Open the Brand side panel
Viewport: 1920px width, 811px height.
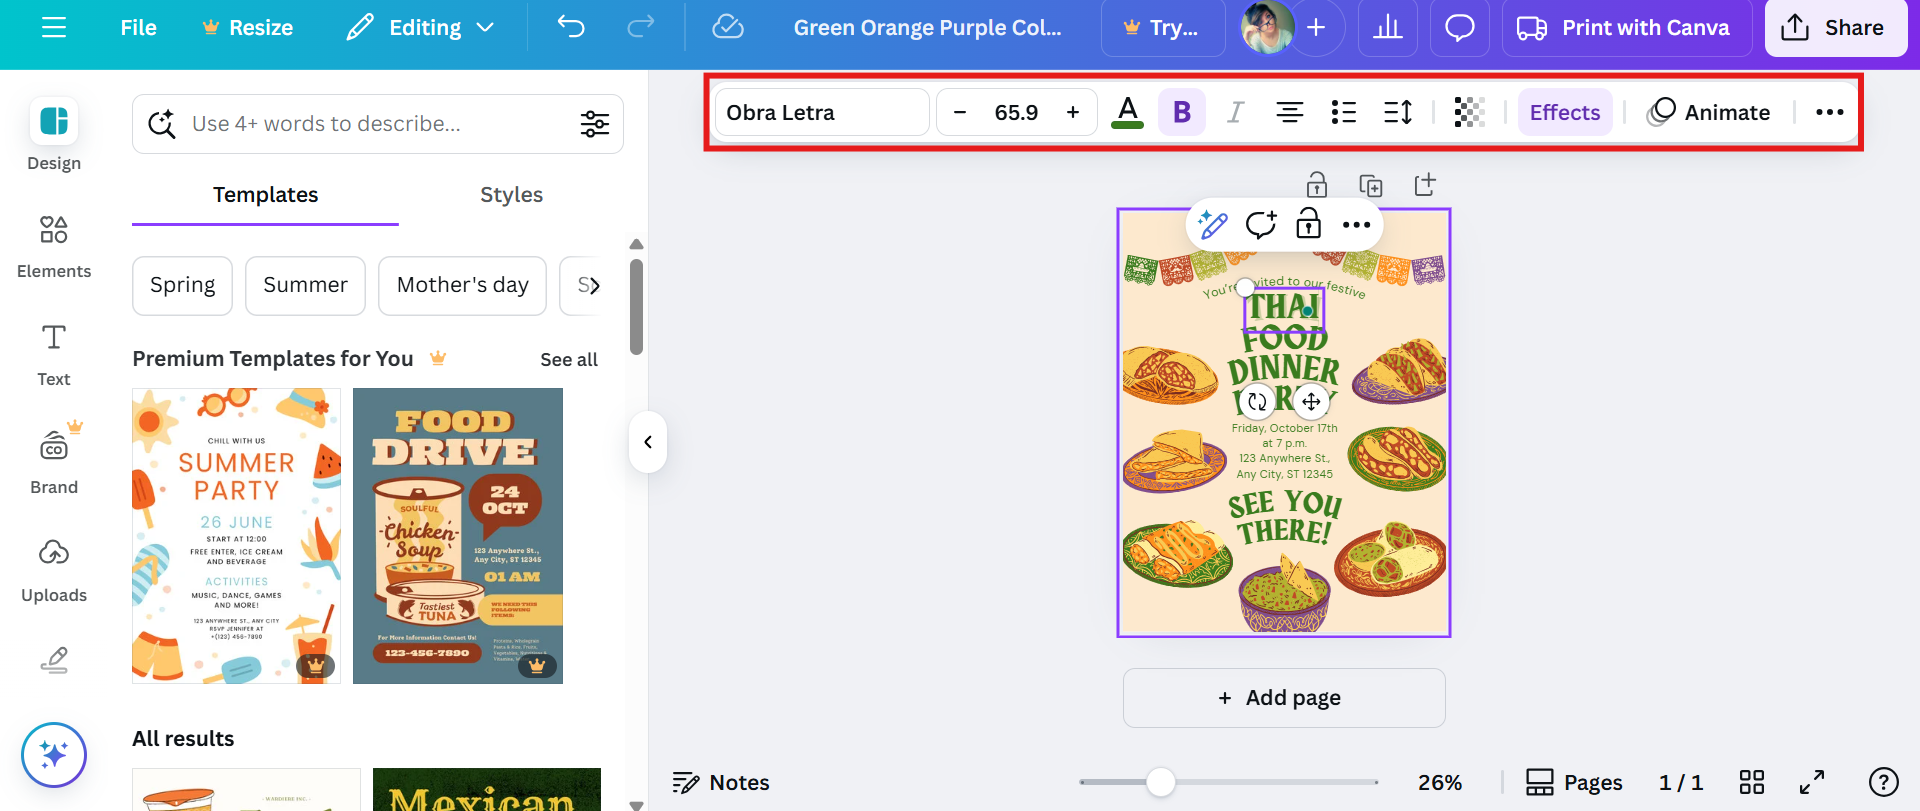point(54,459)
